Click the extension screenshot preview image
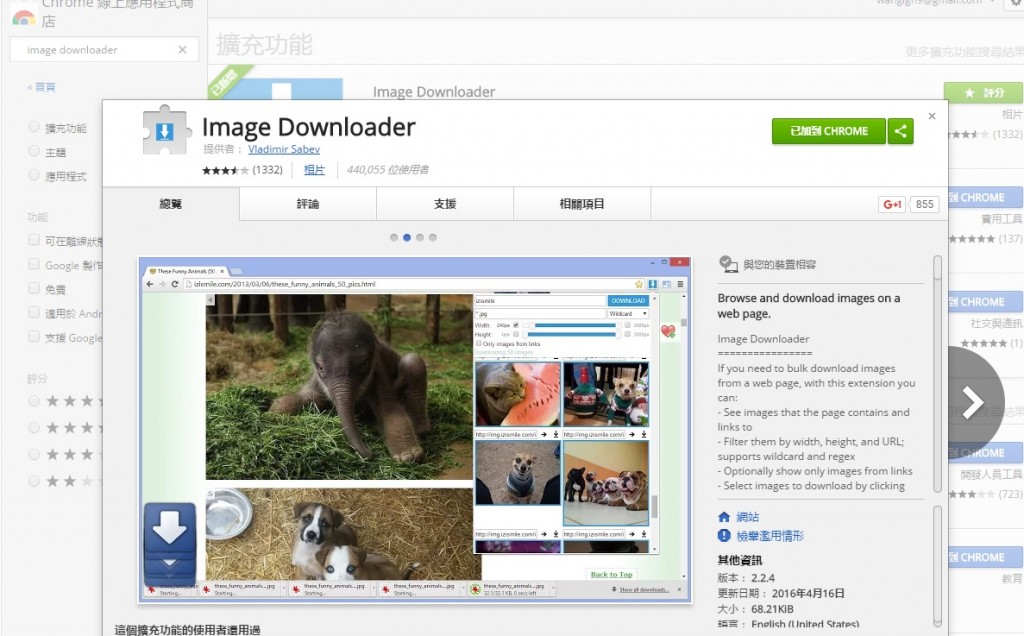The width and height of the screenshot is (1024, 636). [415, 430]
